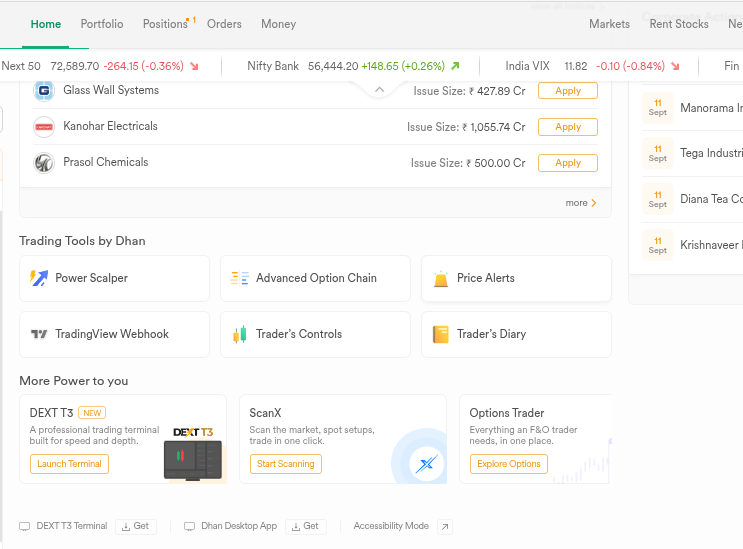Open TradingView Webhook tool

coord(114,334)
